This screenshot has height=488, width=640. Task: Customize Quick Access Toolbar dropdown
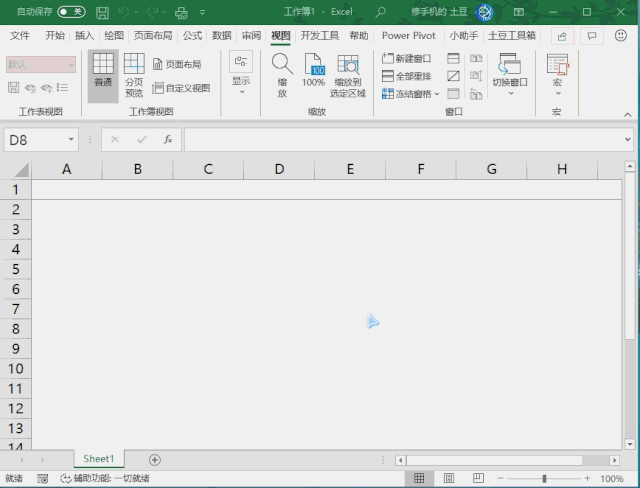pos(202,13)
